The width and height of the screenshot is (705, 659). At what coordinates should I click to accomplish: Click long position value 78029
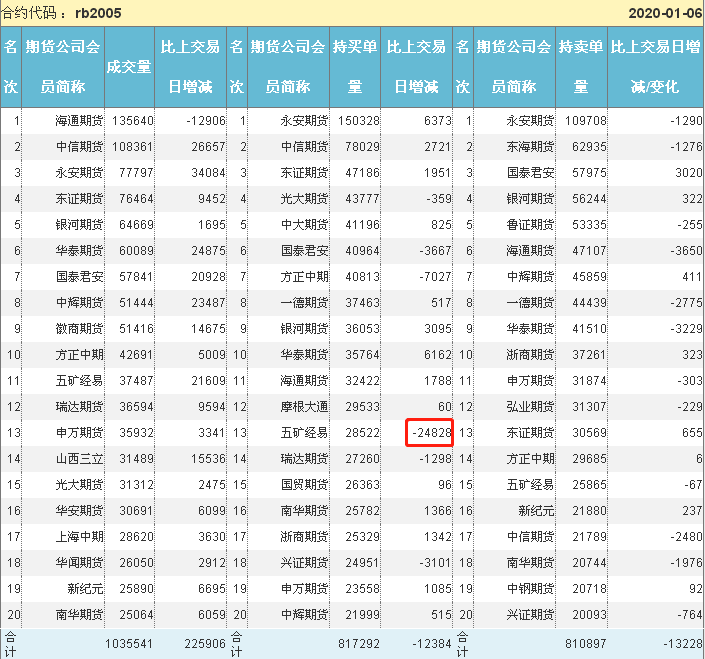click(x=362, y=147)
